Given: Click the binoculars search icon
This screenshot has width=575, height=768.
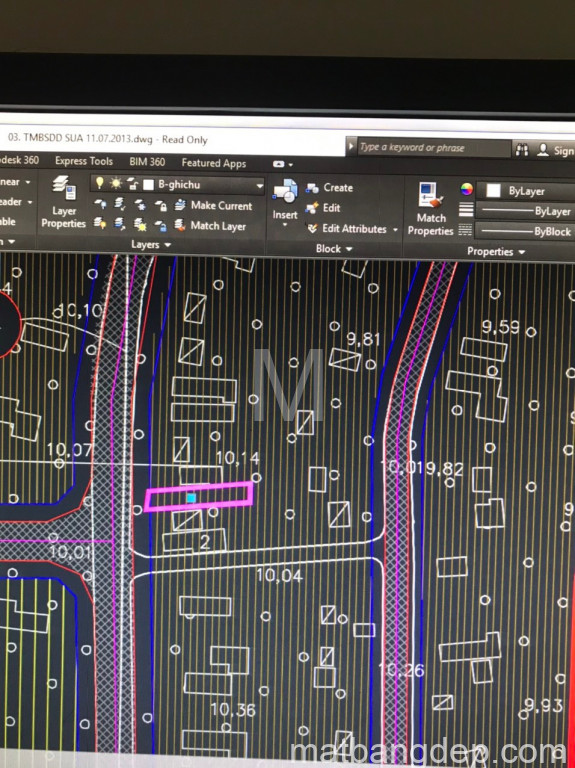Looking at the screenshot, I should point(522,149).
